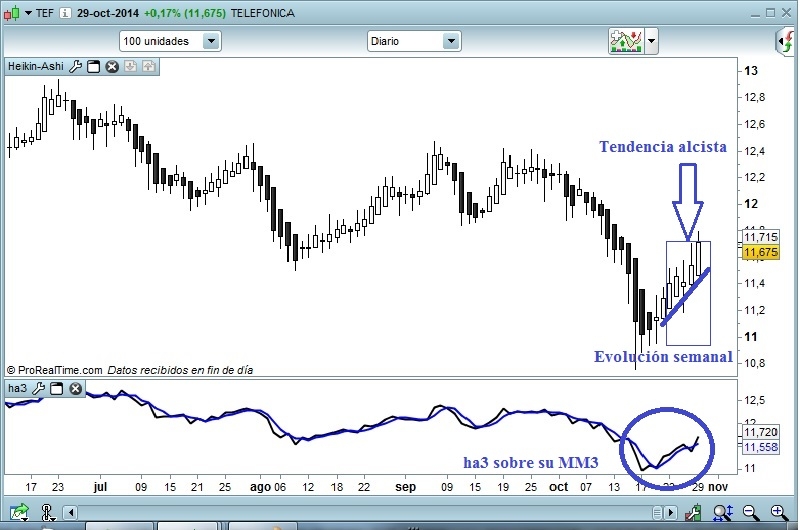Open the 100 unidades dropdown
800x530 pixels.
pyautogui.click(x=170, y=41)
